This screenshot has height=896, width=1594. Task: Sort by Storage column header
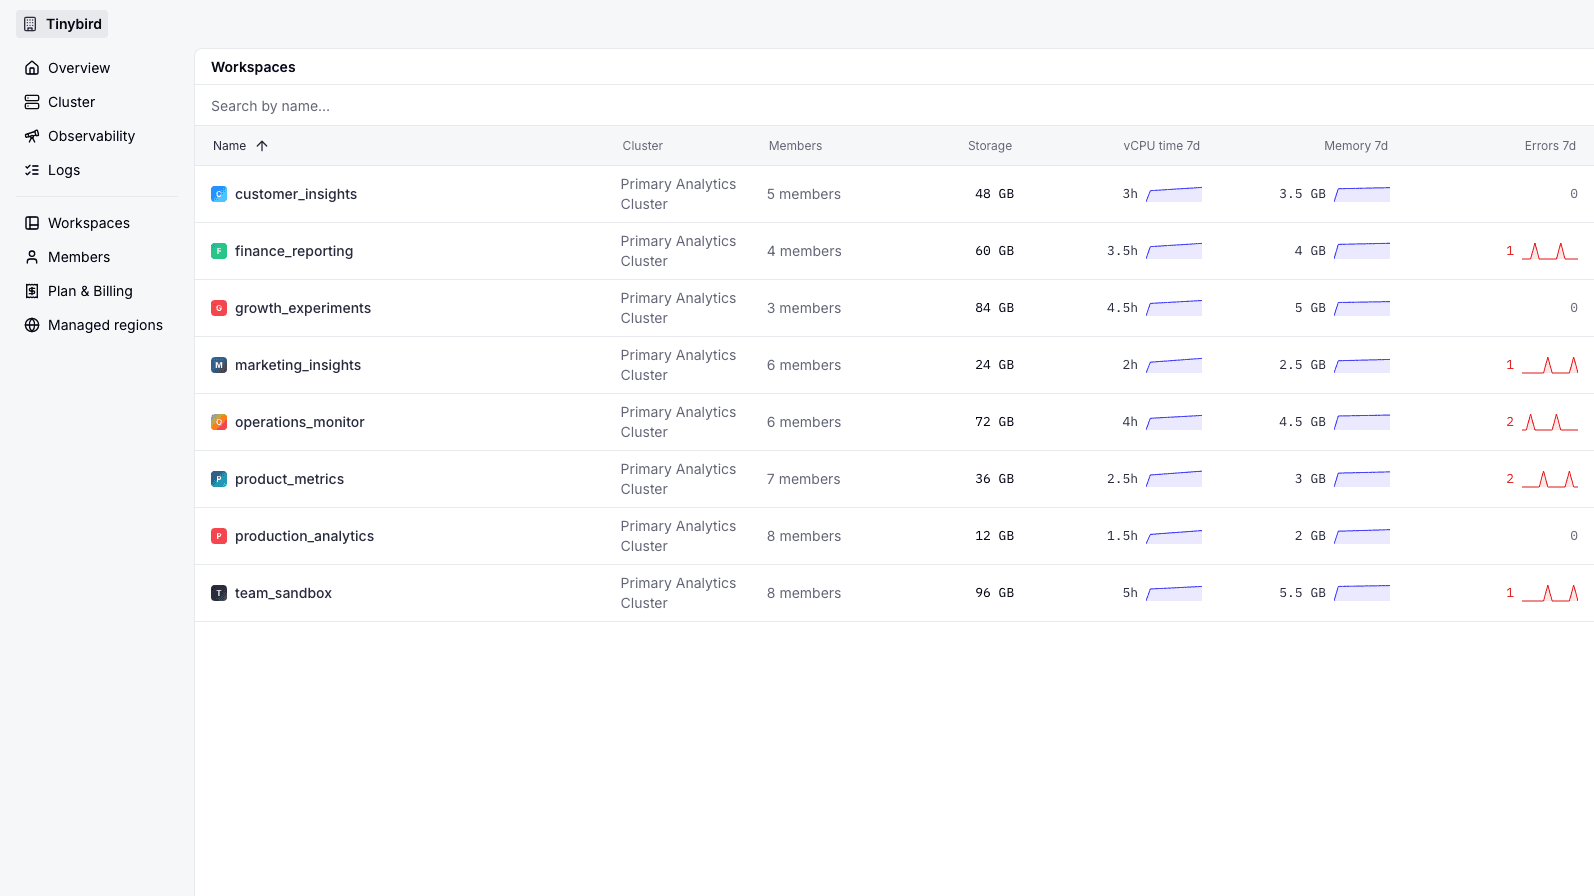990,146
